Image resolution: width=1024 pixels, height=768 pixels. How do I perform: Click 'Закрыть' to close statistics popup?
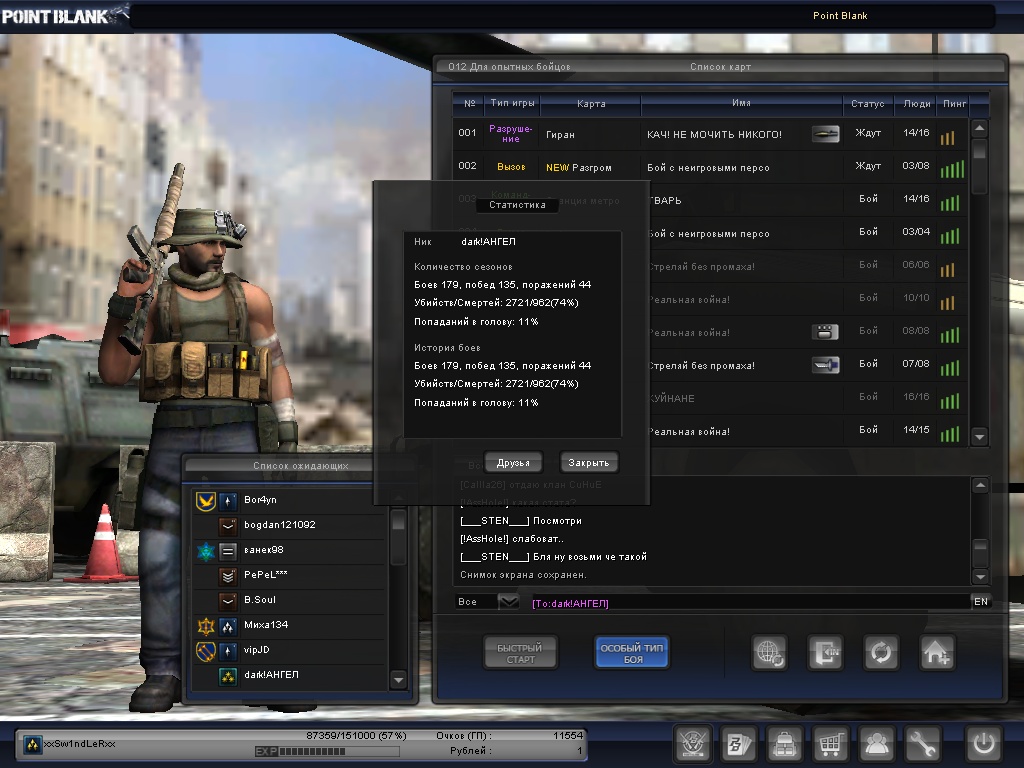coord(588,462)
